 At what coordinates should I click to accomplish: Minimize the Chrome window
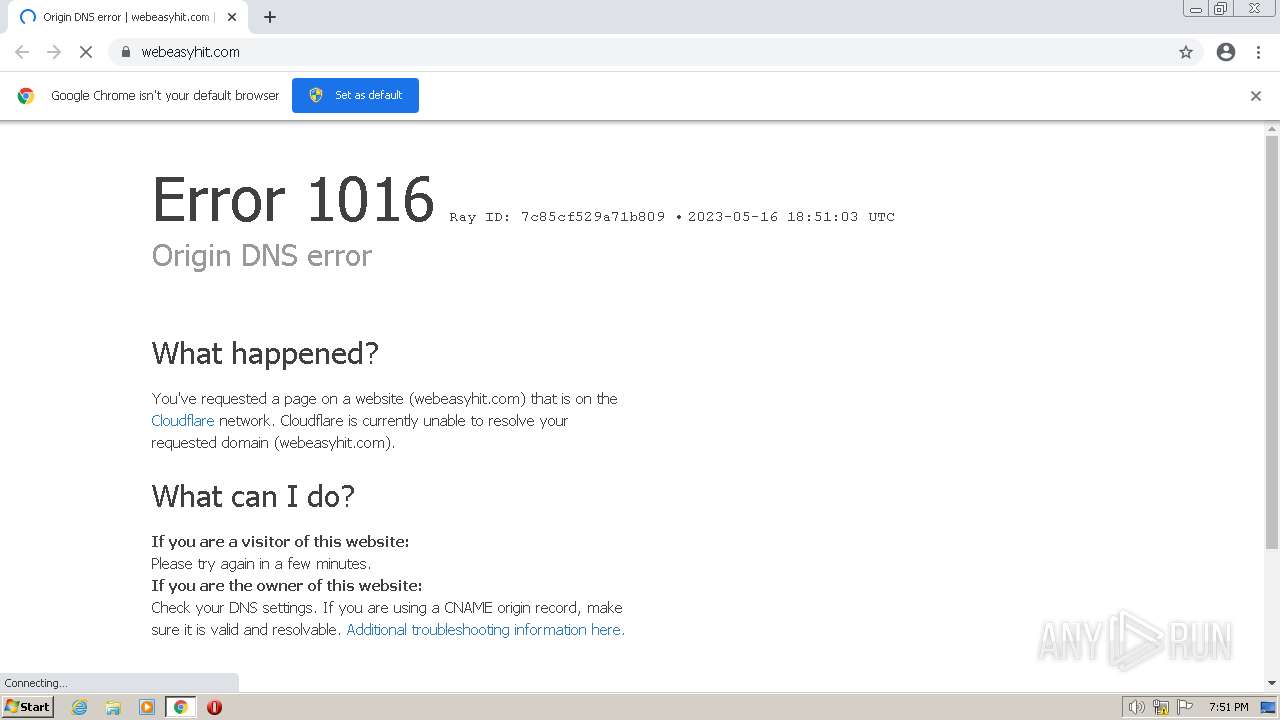[1196, 9]
